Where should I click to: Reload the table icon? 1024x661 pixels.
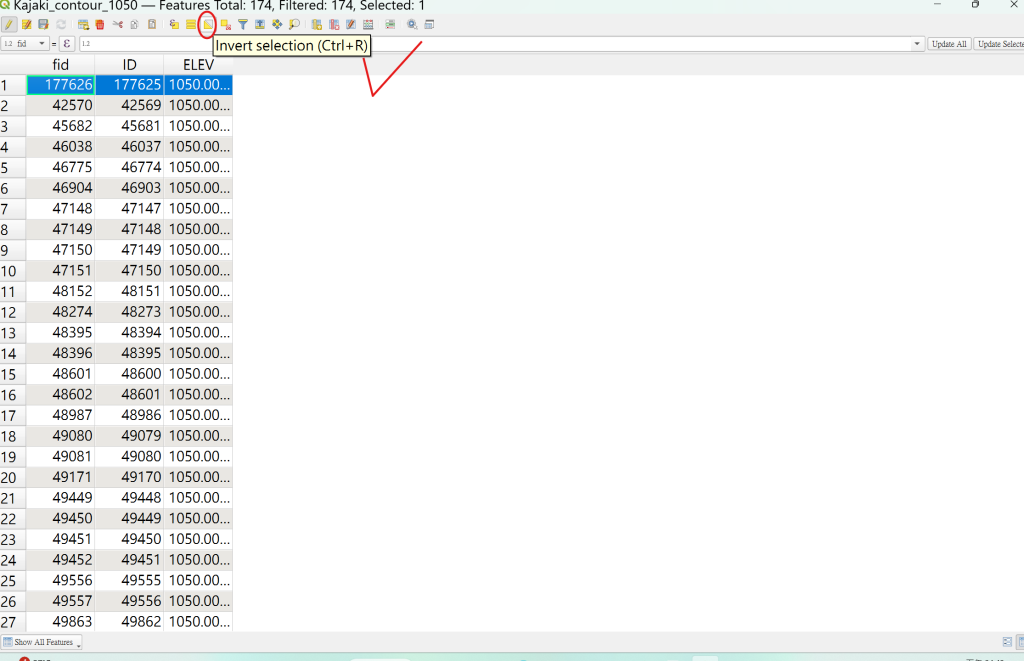coord(61,25)
